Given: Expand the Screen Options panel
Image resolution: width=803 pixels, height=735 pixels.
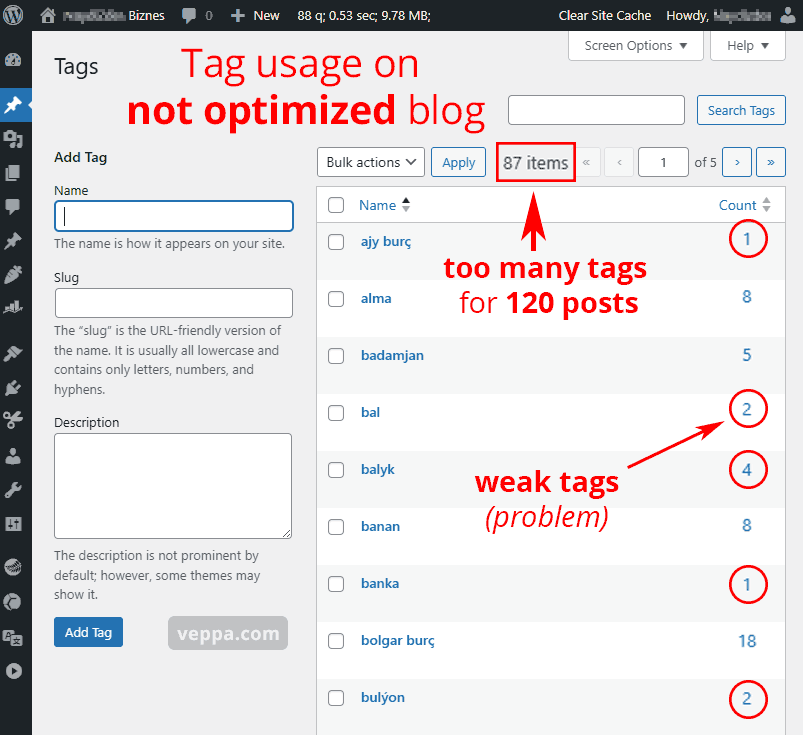Looking at the screenshot, I should point(636,46).
